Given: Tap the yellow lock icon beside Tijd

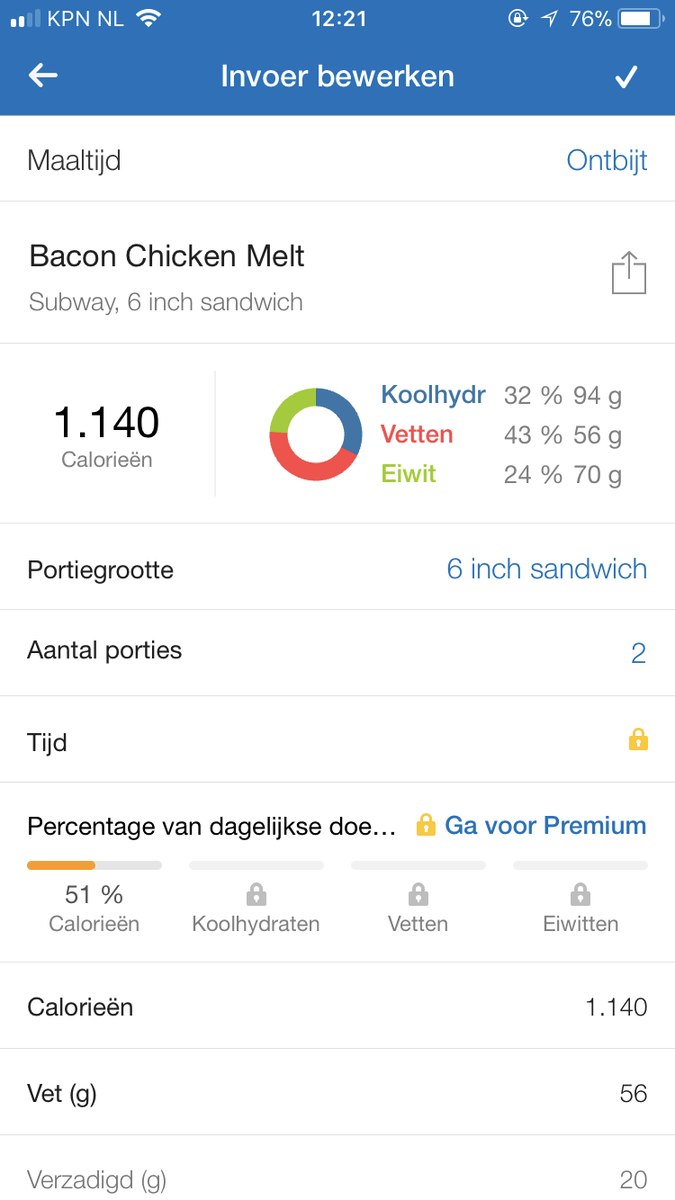Looking at the screenshot, I should point(638,740).
